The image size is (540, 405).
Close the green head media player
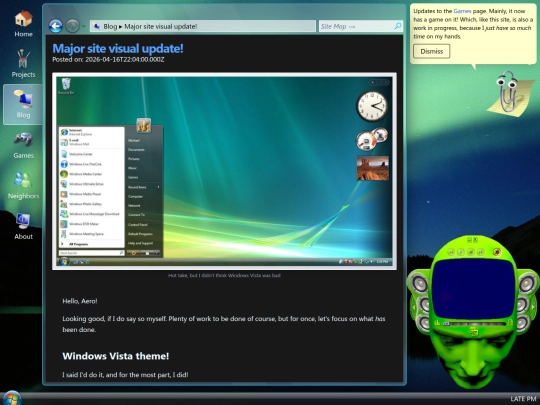[x=476, y=240]
